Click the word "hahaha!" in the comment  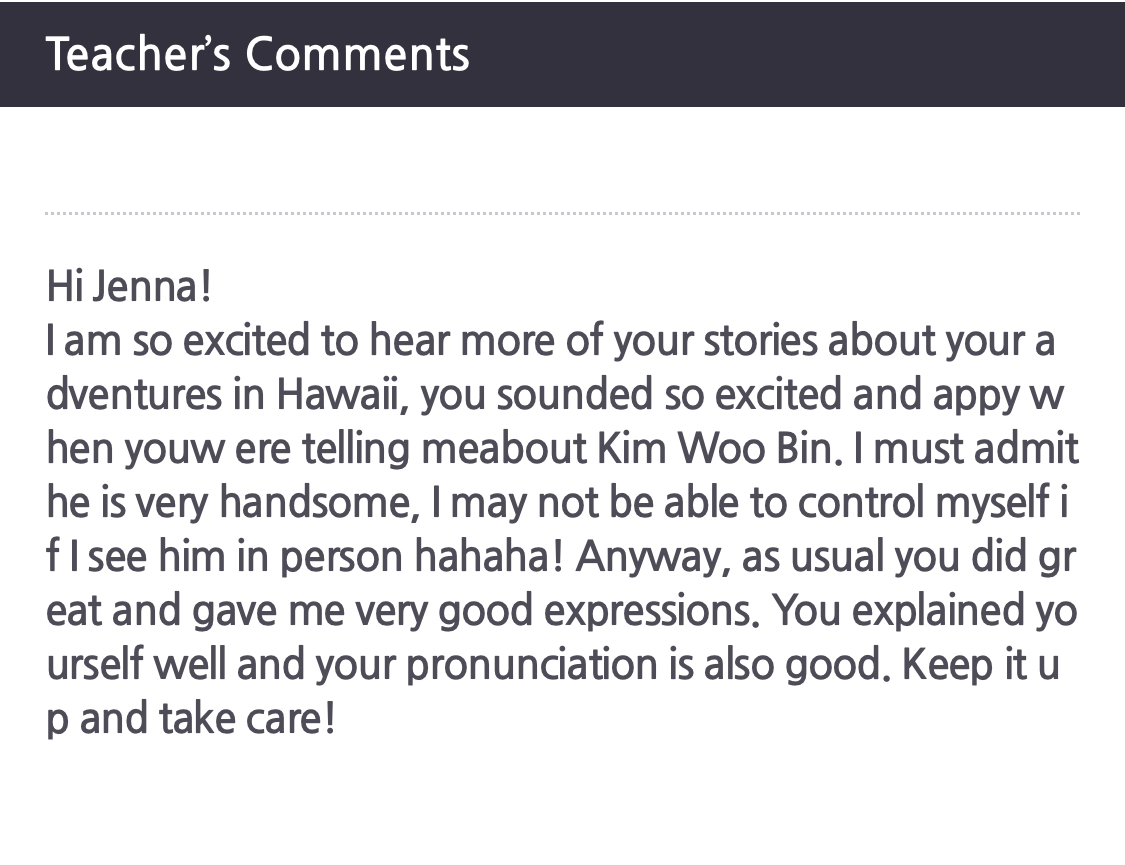[490, 558]
